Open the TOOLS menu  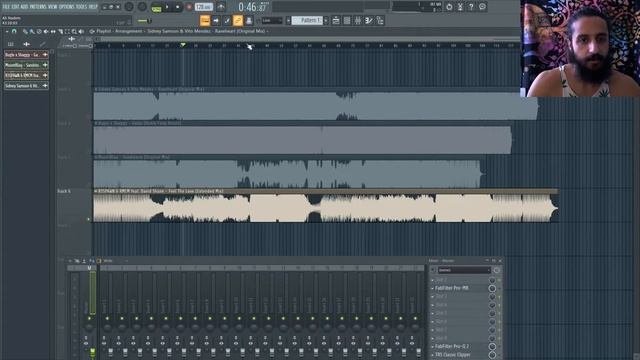point(81,7)
